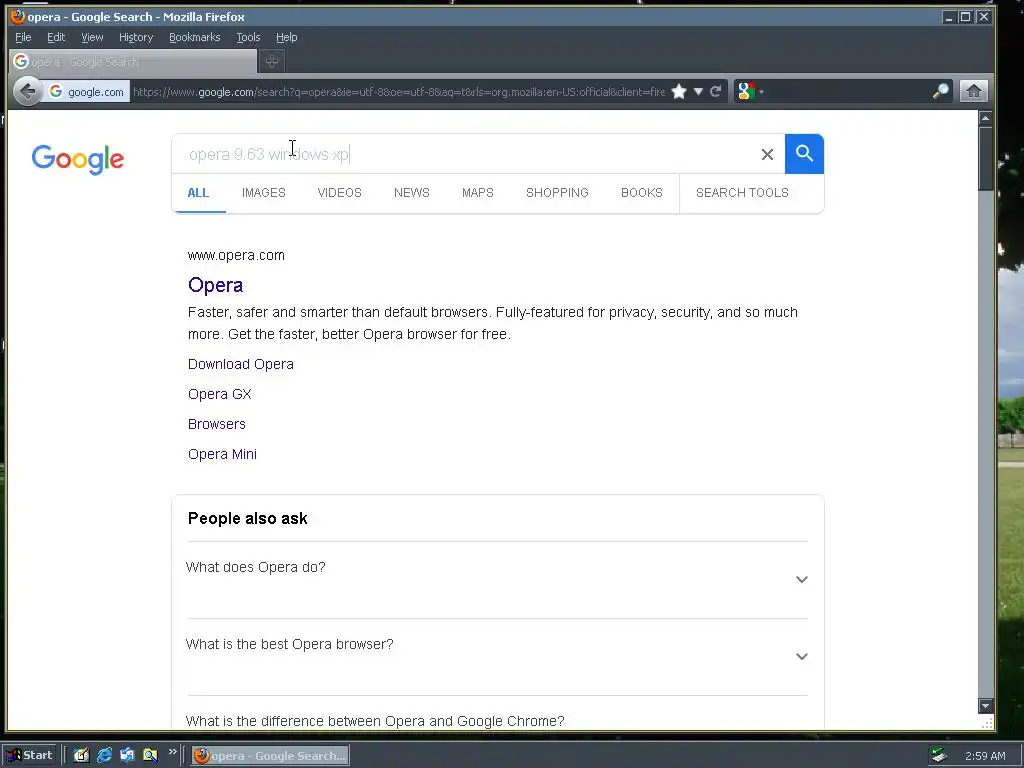The height and width of the screenshot is (768, 1024).
Task: Switch to the MAPS results tab
Action: click(x=478, y=193)
